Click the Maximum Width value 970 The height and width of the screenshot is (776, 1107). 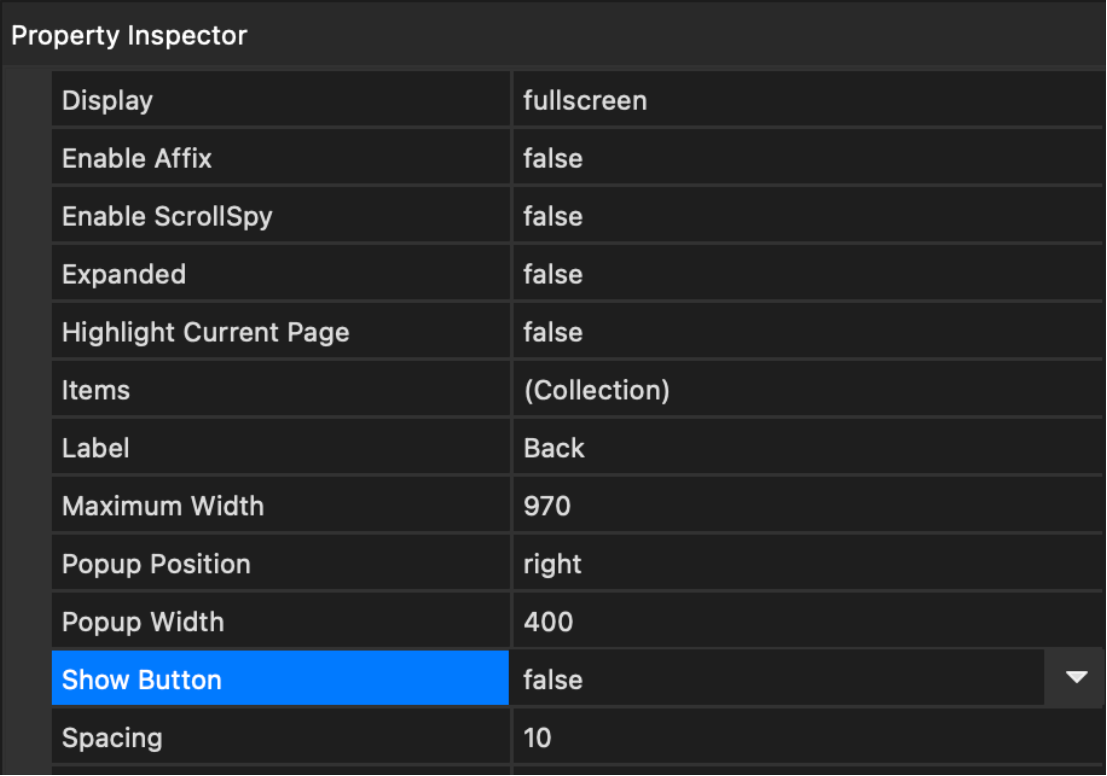click(x=547, y=507)
